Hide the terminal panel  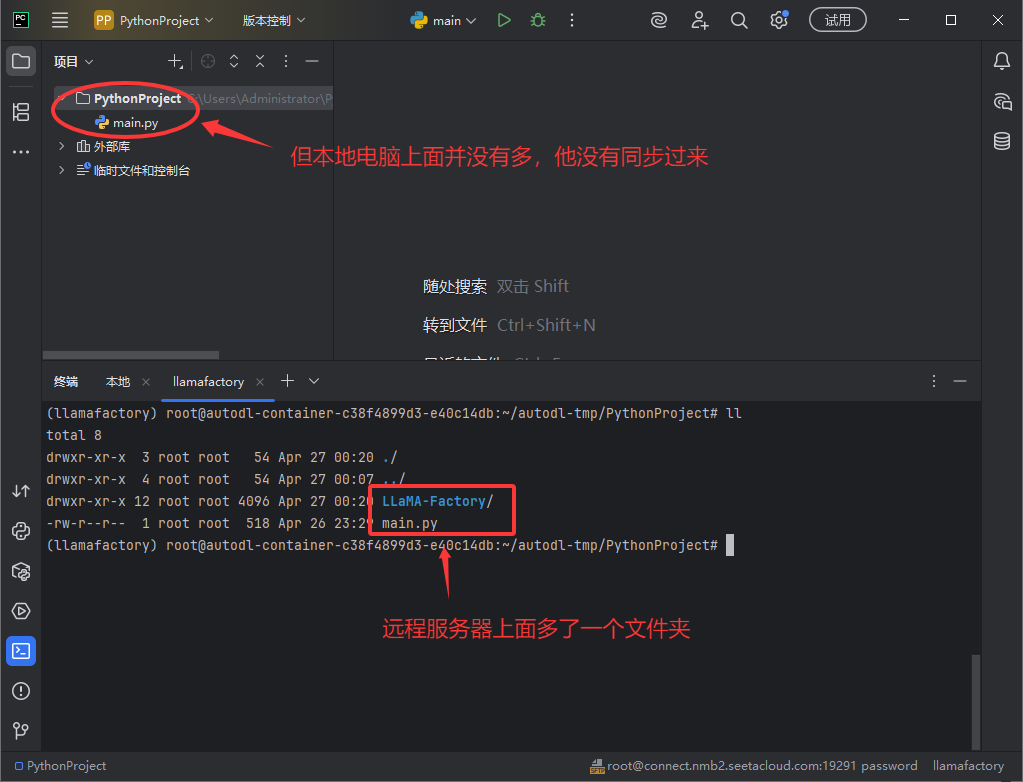coord(960,381)
